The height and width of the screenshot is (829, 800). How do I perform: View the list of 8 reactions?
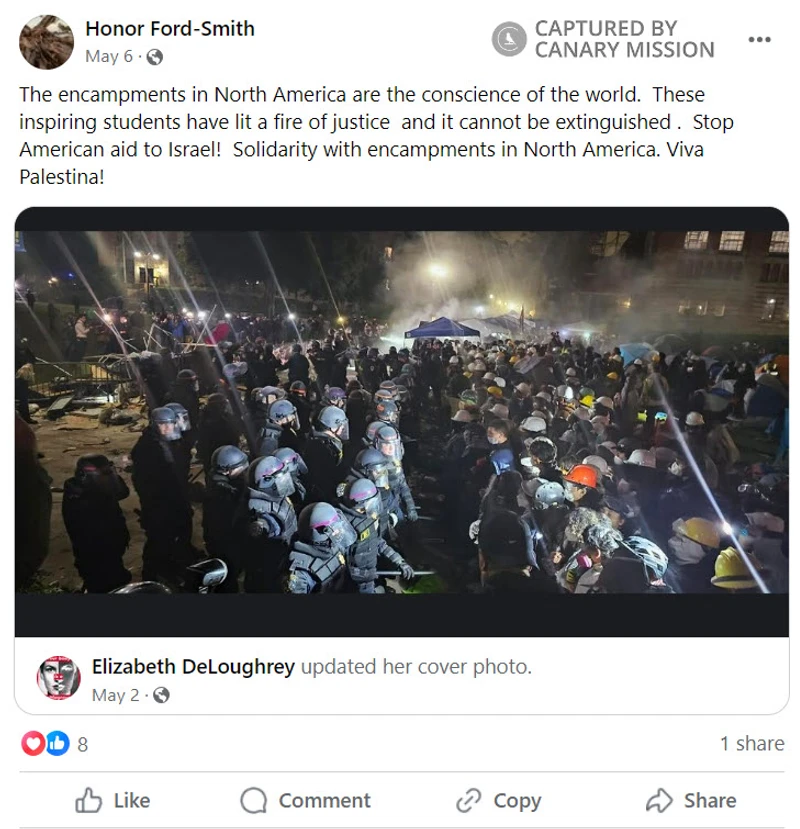pos(82,744)
